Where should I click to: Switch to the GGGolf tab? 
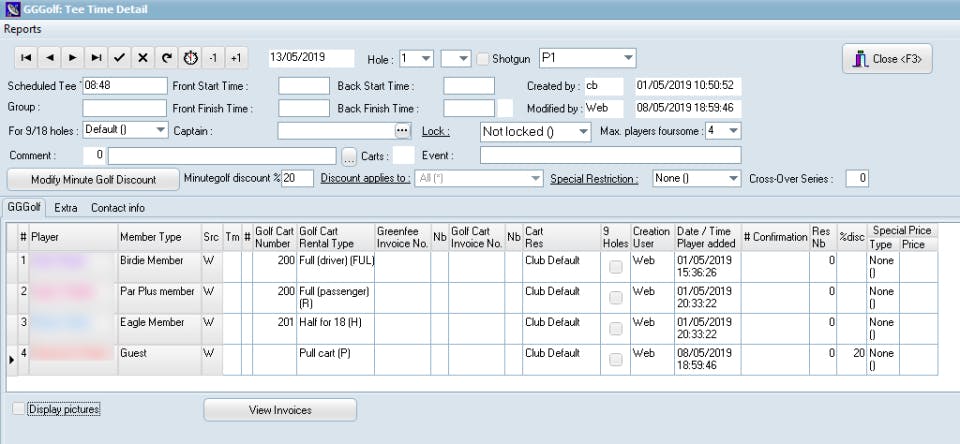(24, 207)
